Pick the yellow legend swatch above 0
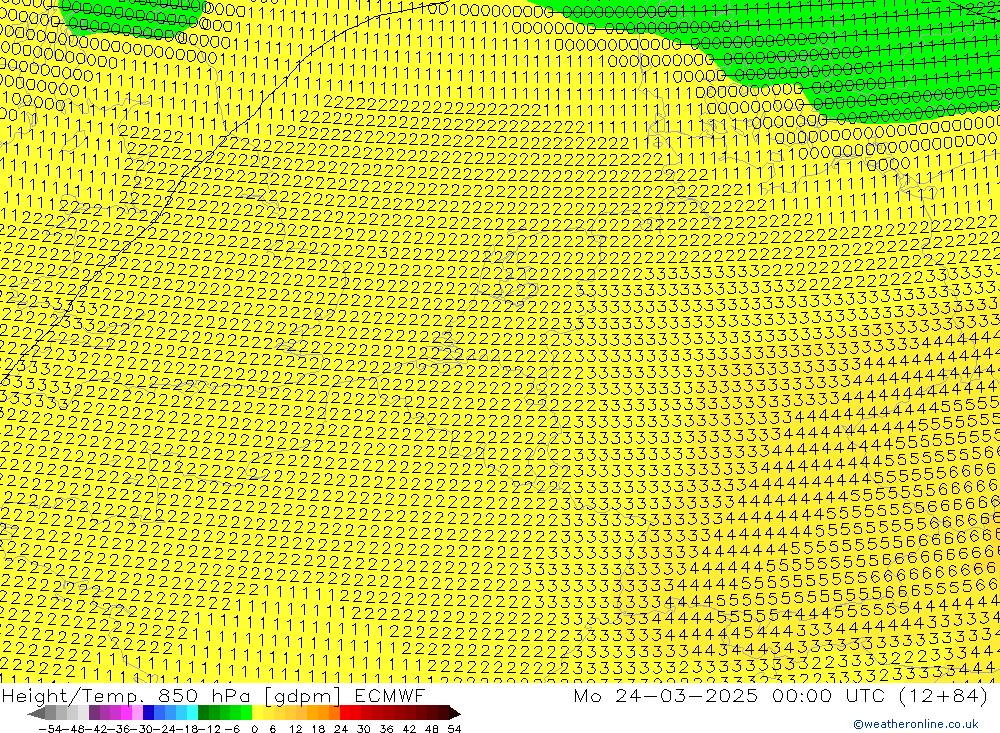This screenshot has height=733, width=1000. pos(257,713)
